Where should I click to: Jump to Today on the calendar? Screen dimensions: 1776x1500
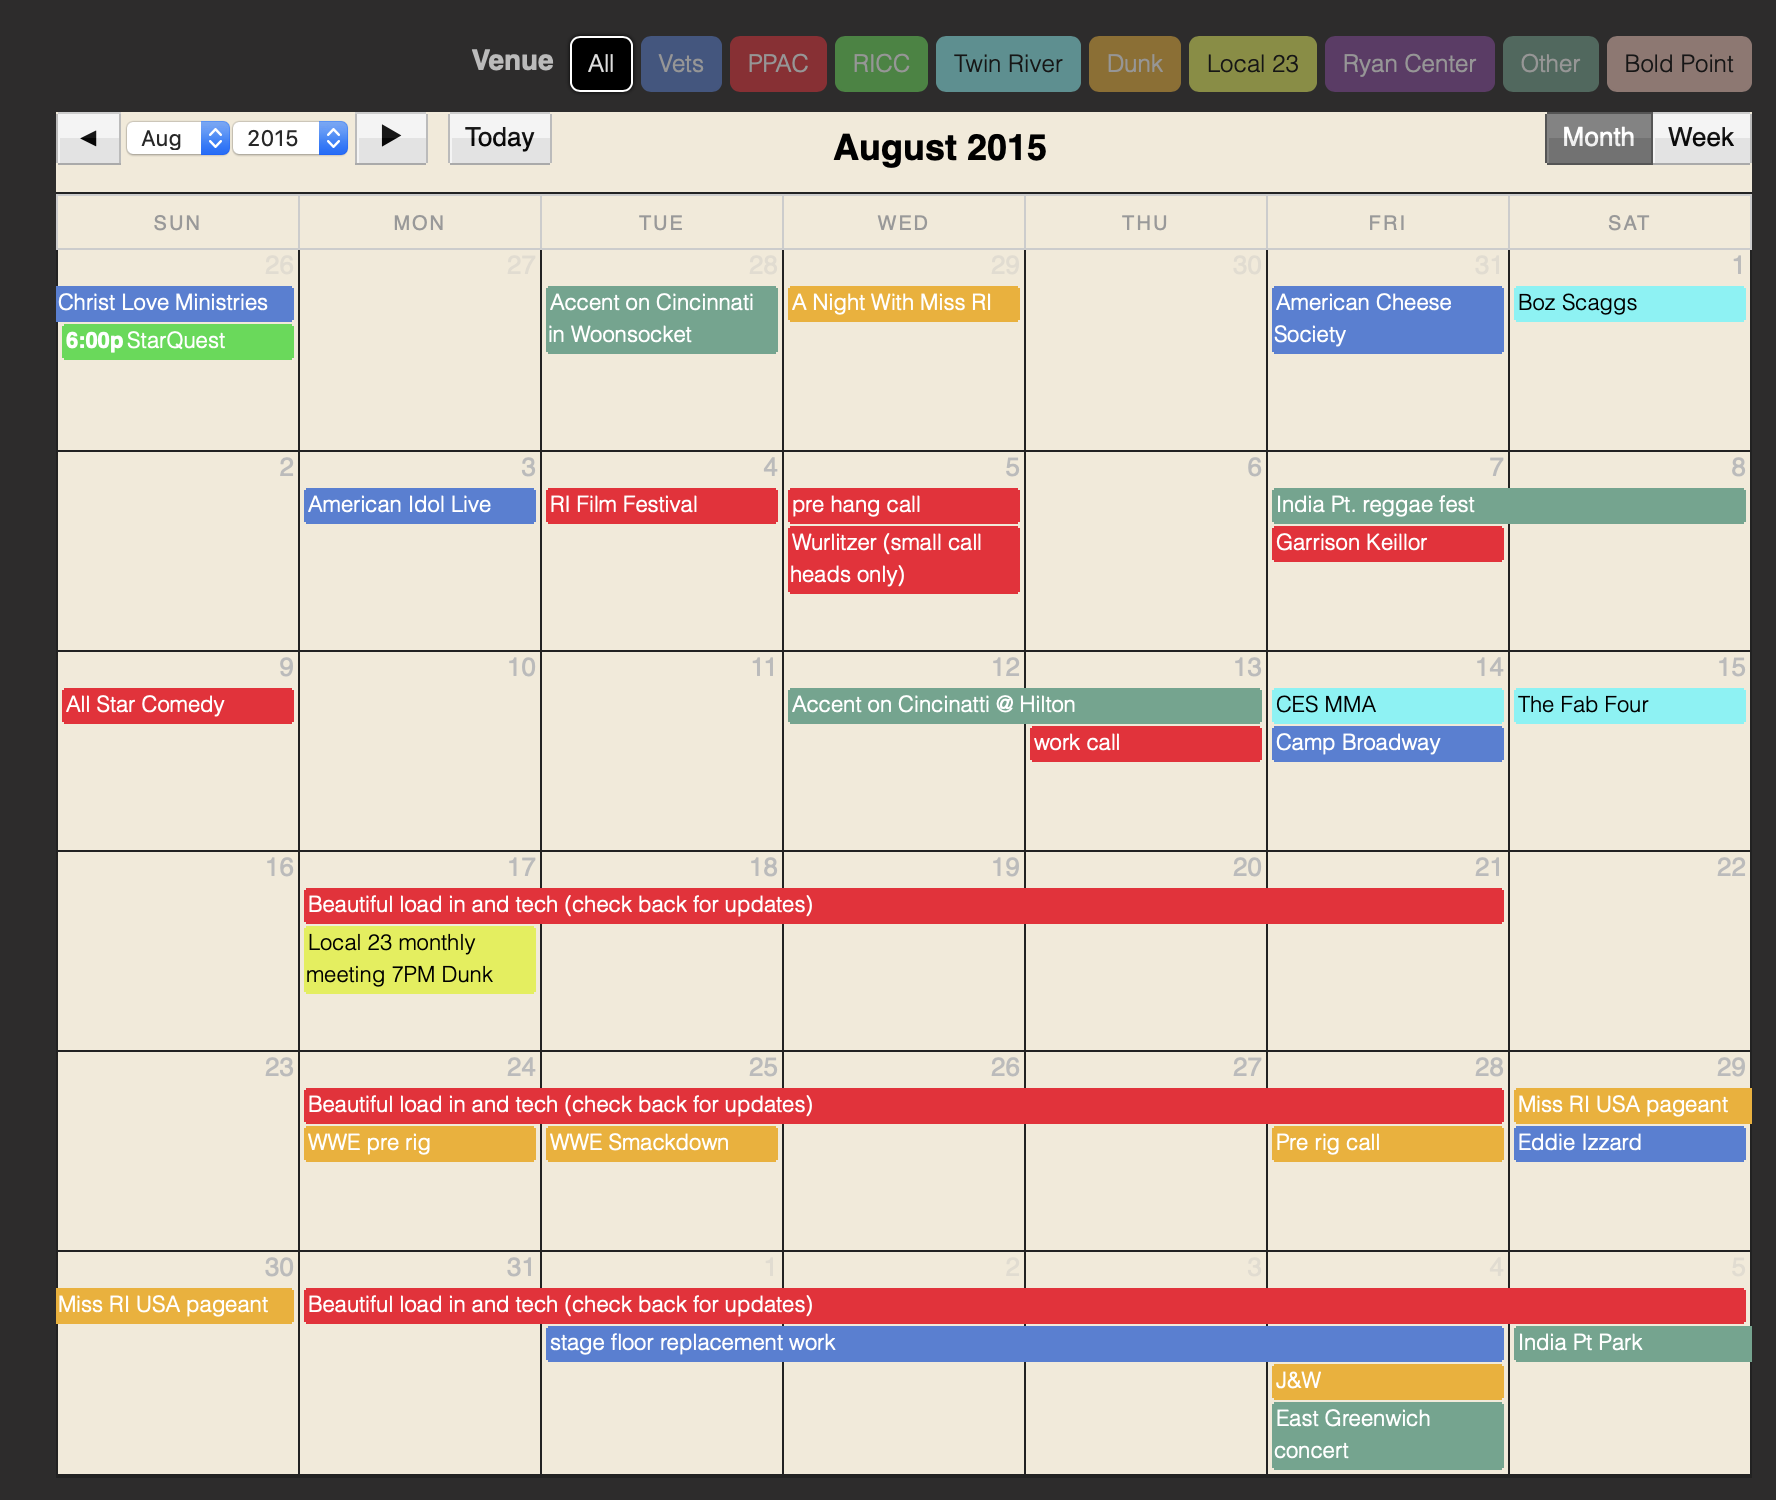tap(499, 138)
